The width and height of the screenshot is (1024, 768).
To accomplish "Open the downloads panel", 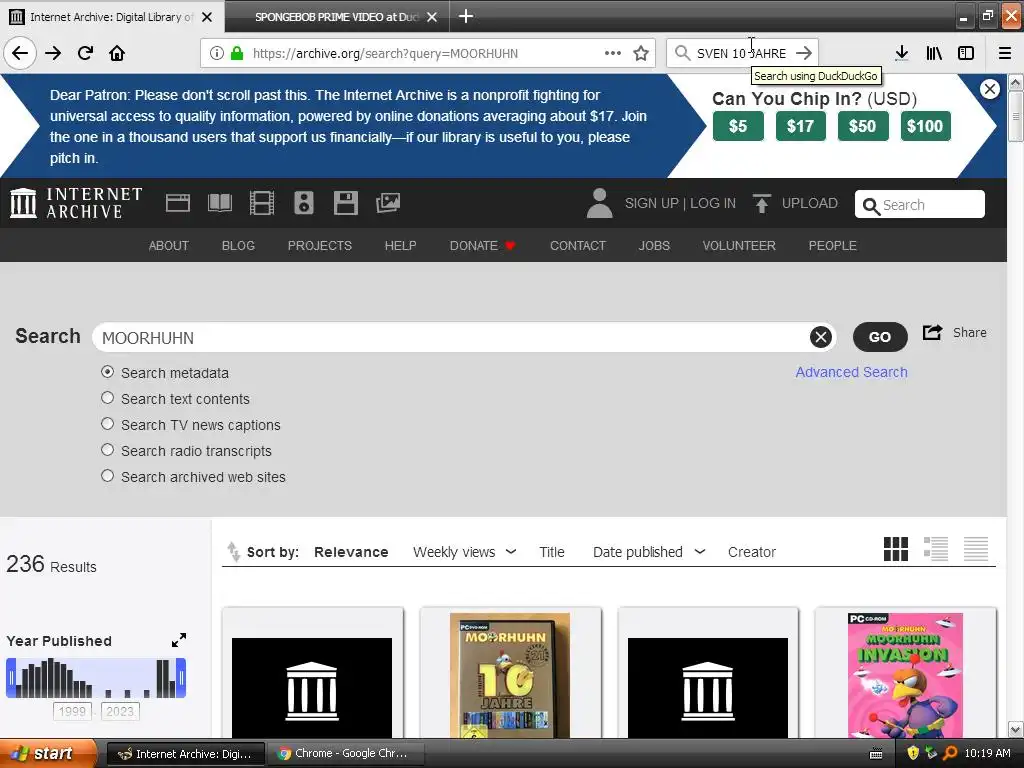I will pyautogui.click(x=901, y=53).
